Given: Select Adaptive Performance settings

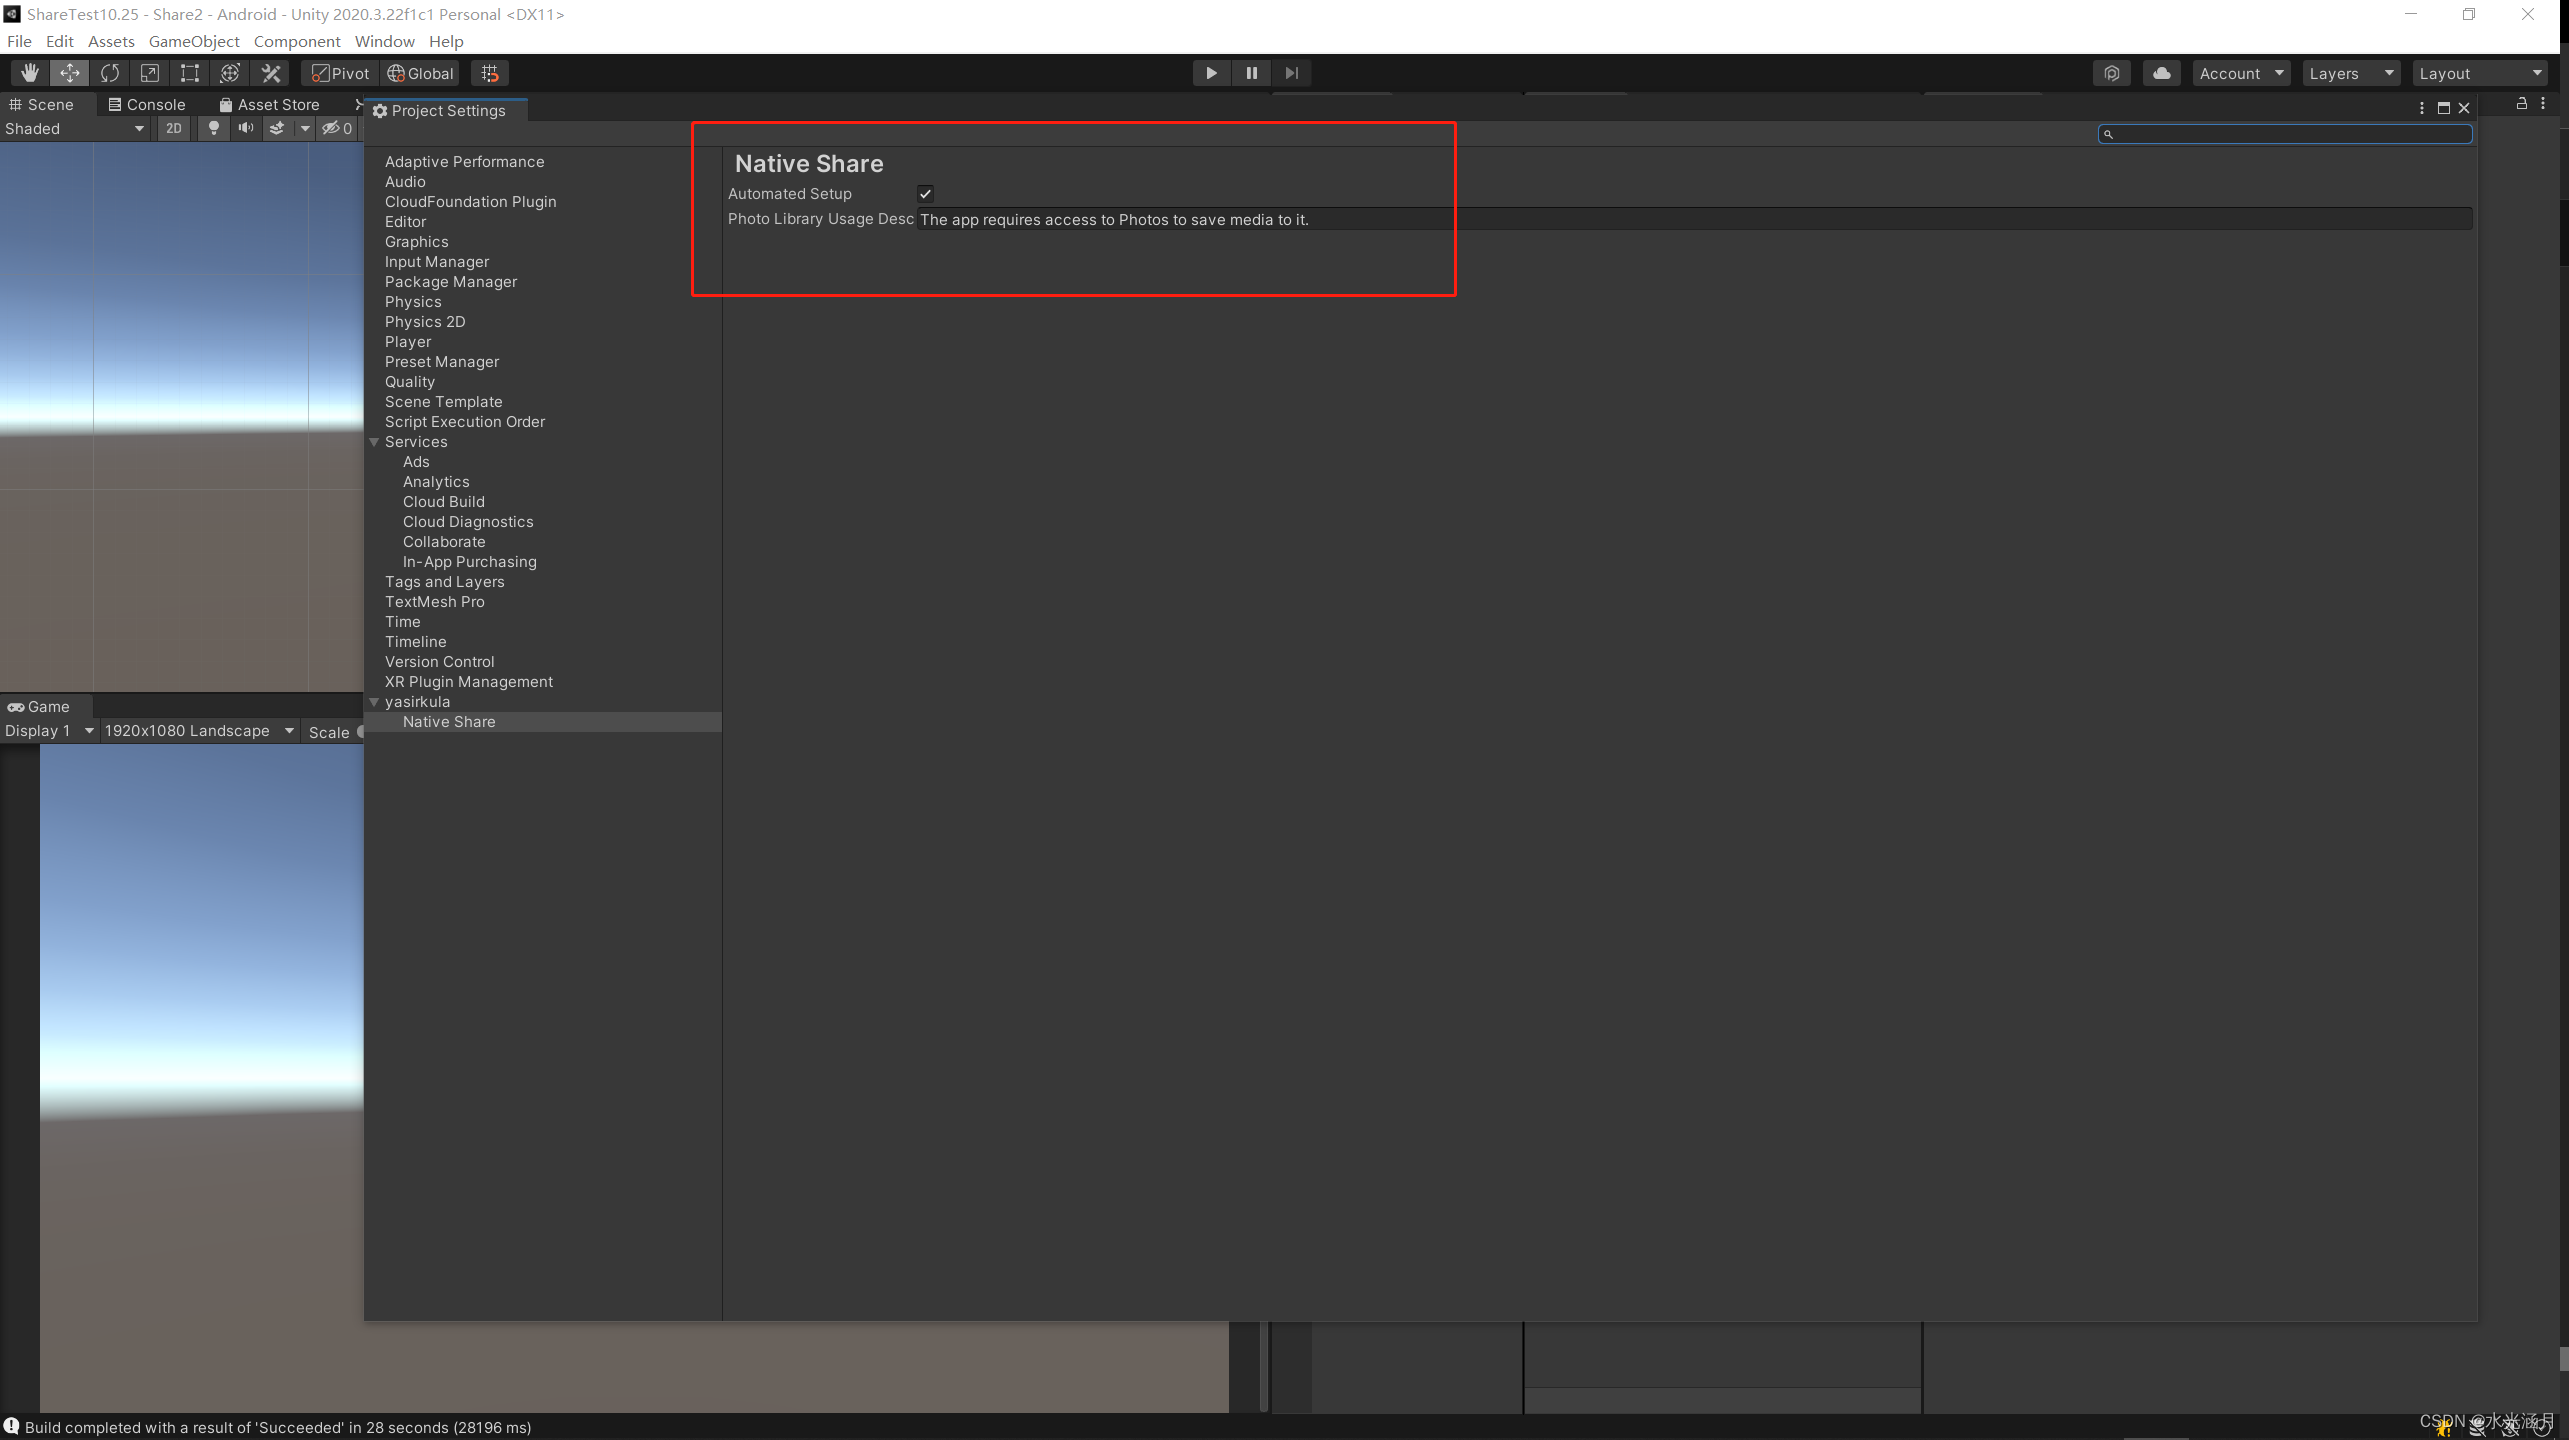Looking at the screenshot, I should [464, 162].
